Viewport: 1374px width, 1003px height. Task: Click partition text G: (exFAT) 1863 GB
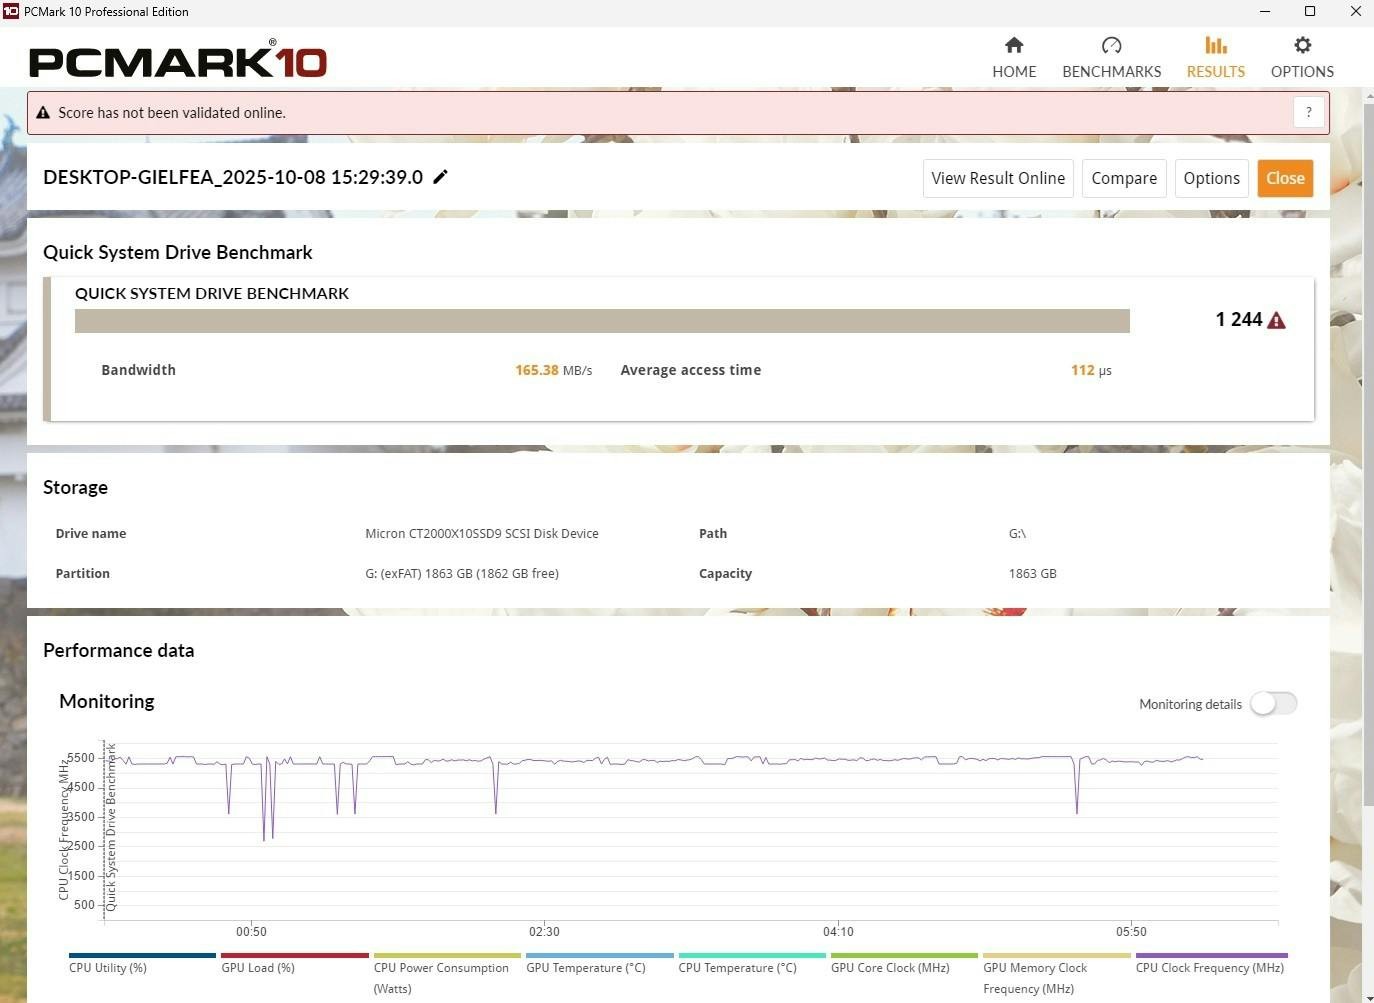click(462, 573)
